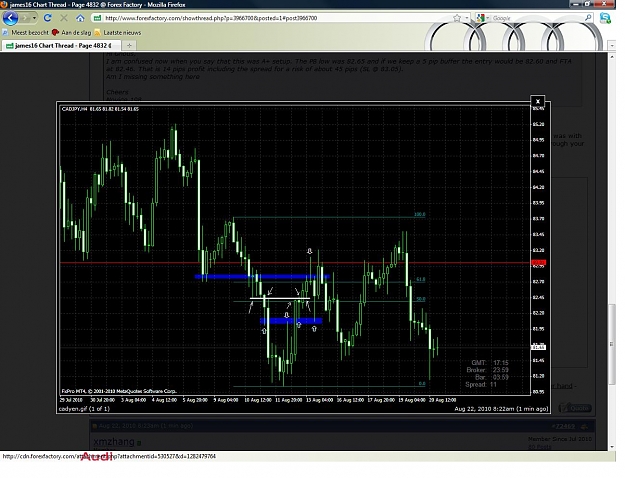Viewport: 625px width, 478px height.
Task: Close the chart lightbox with X button
Action: (x=537, y=101)
